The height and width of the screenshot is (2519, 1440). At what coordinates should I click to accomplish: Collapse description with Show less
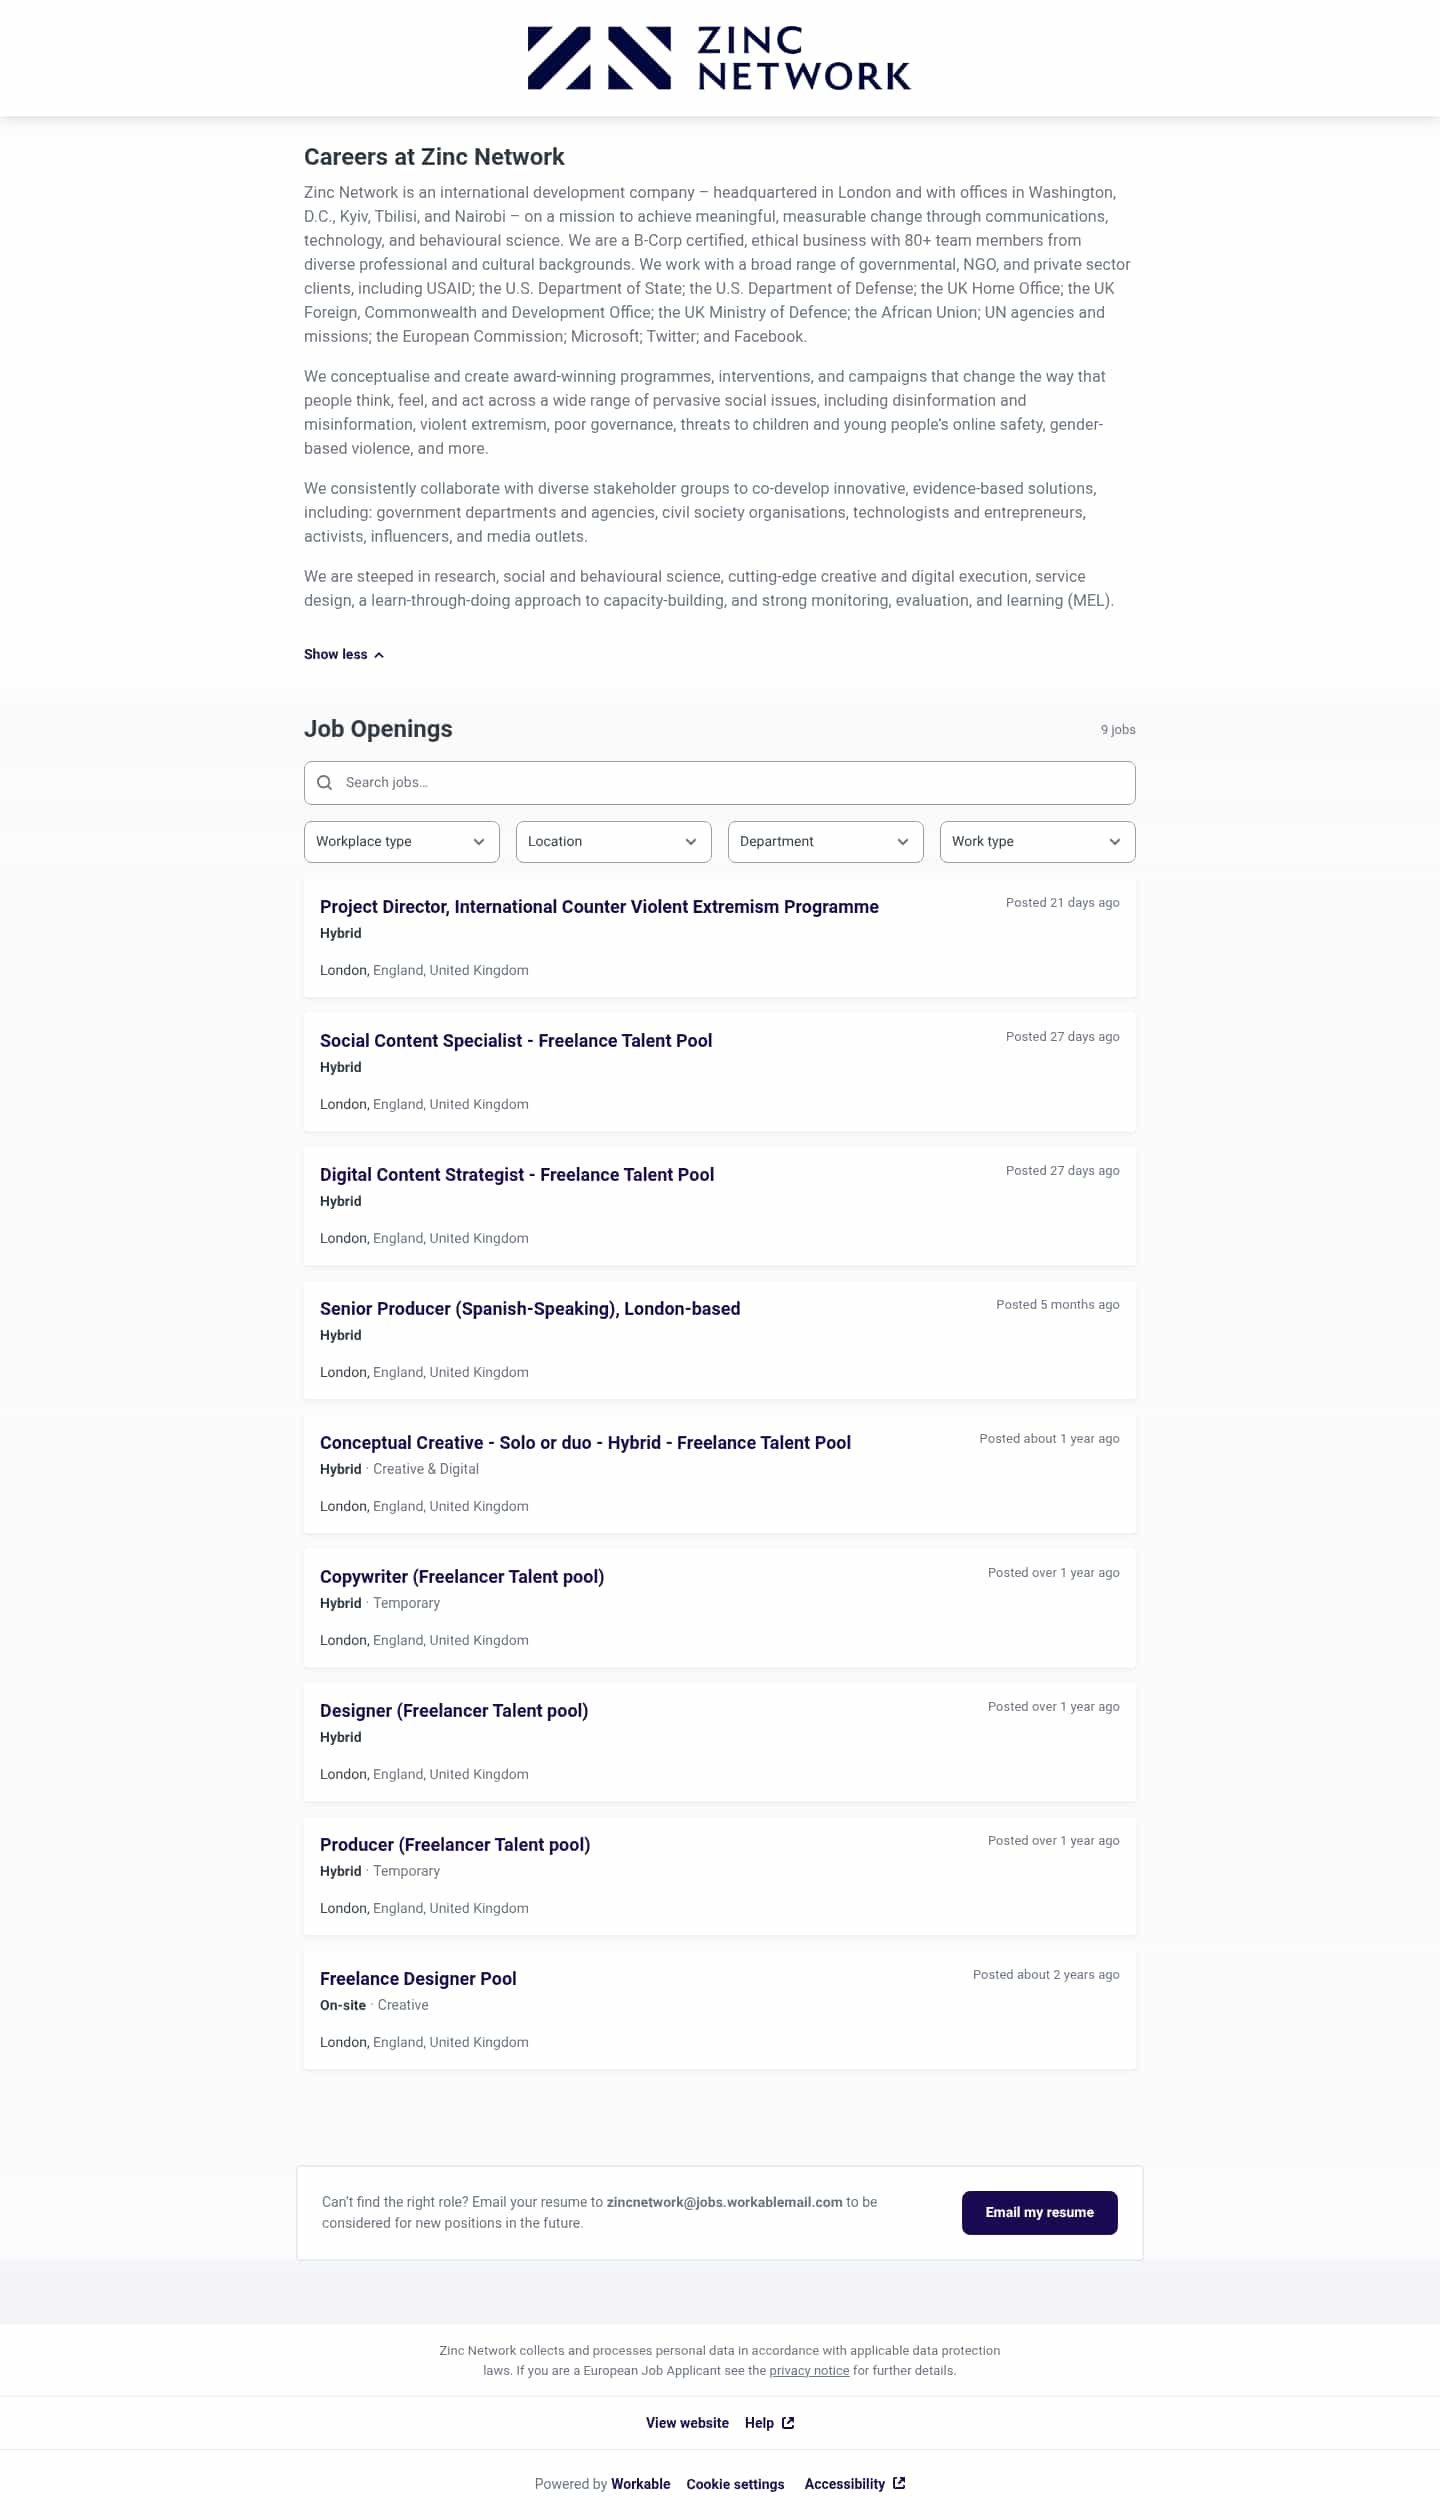coord(343,654)
